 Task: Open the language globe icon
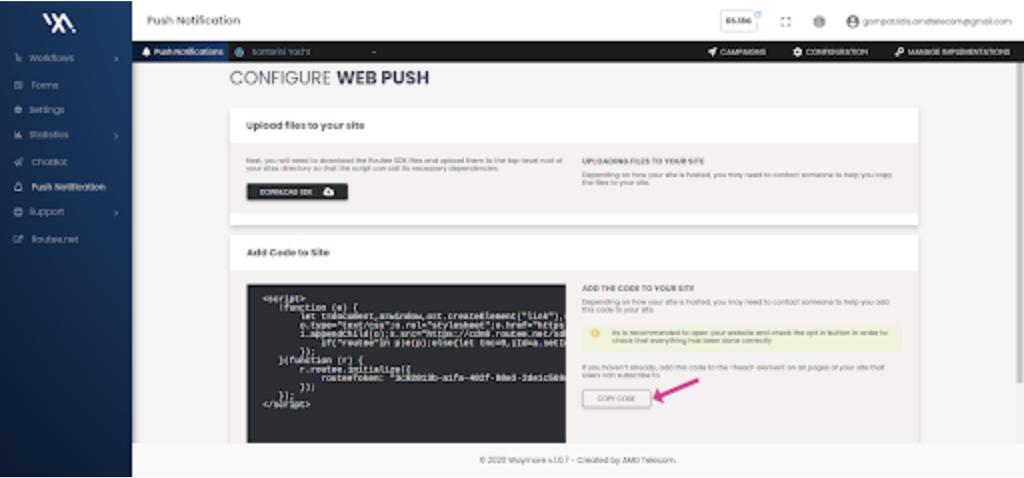pyautogui.click(x=819, y=22)
